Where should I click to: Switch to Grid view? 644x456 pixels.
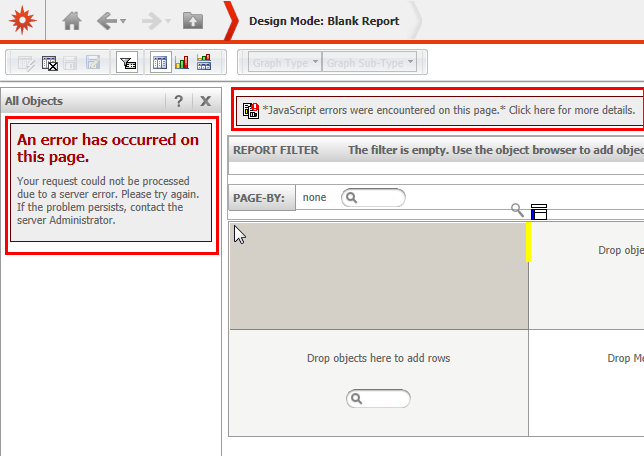(160, 62)
